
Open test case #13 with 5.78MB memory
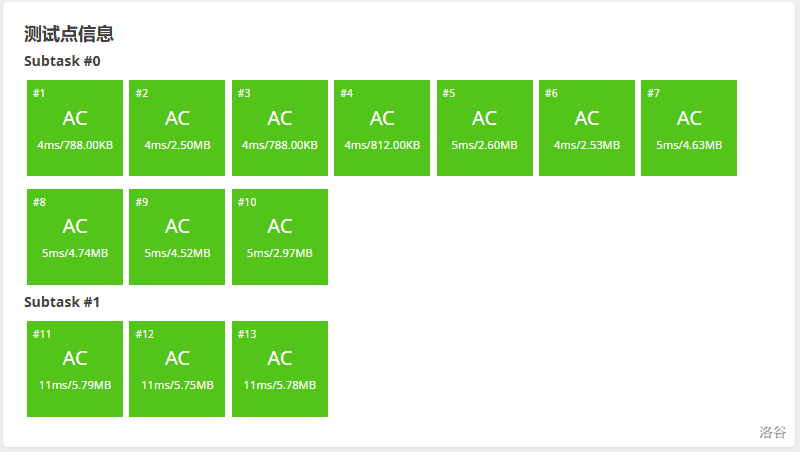coord(280,369)
